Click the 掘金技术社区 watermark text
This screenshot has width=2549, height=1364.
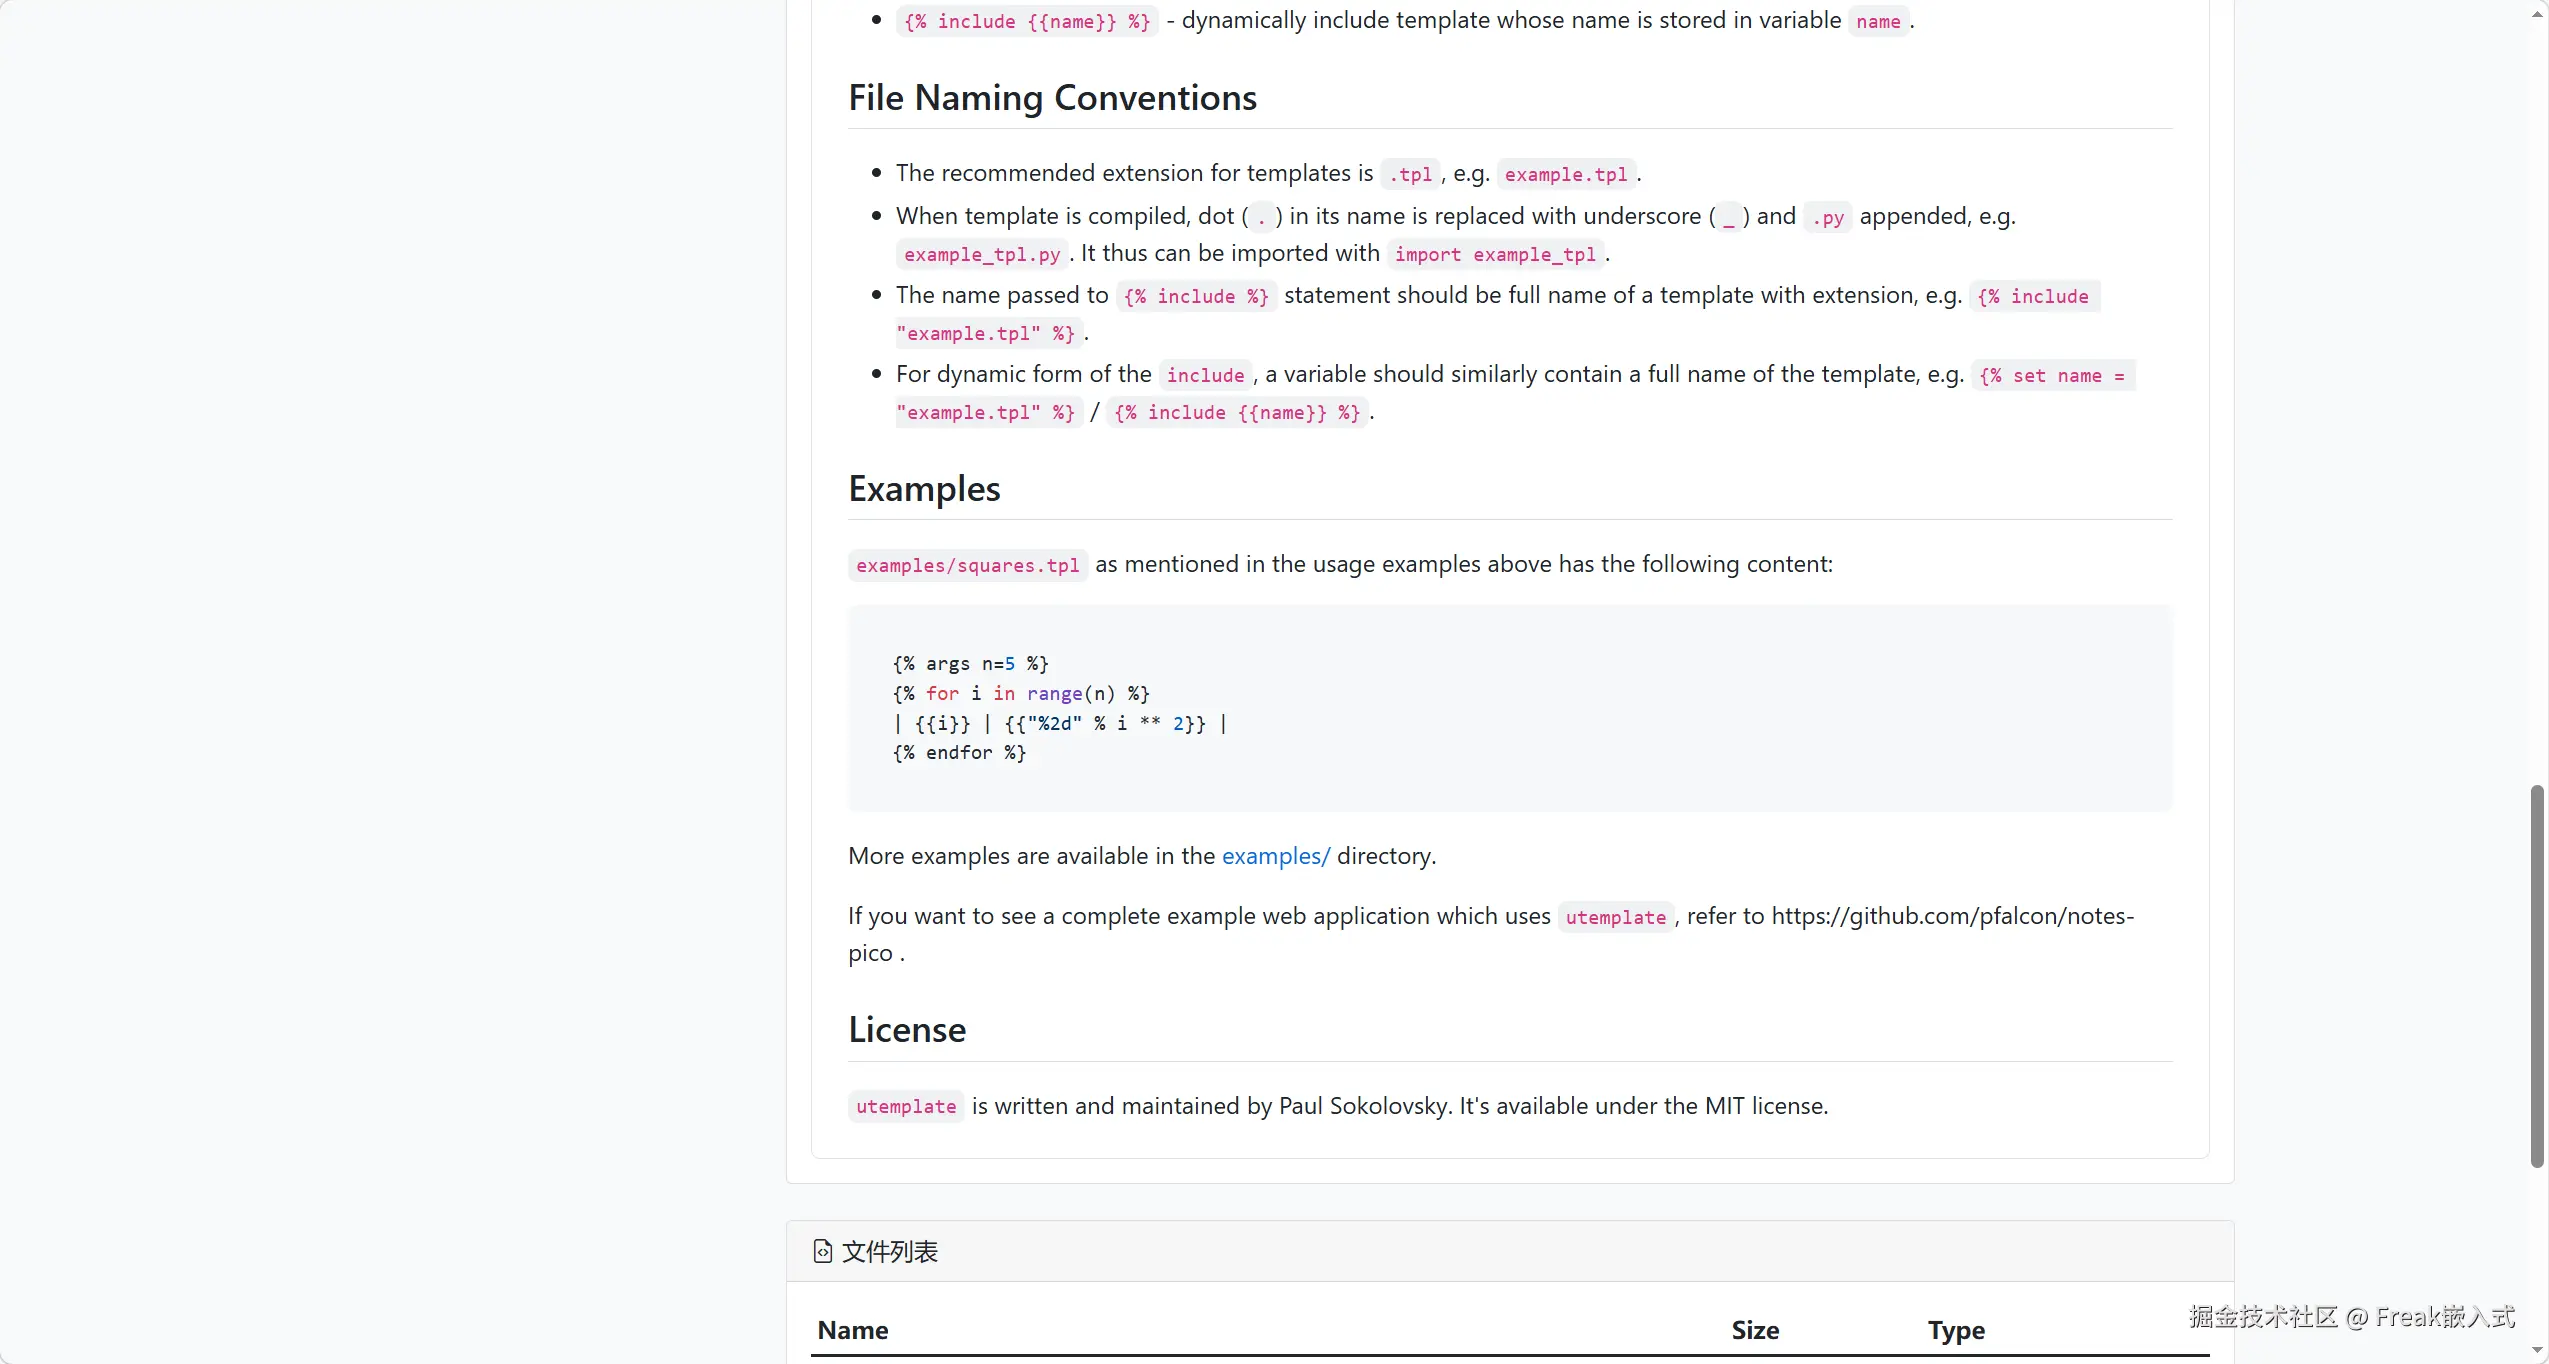click(2261, 1316)
